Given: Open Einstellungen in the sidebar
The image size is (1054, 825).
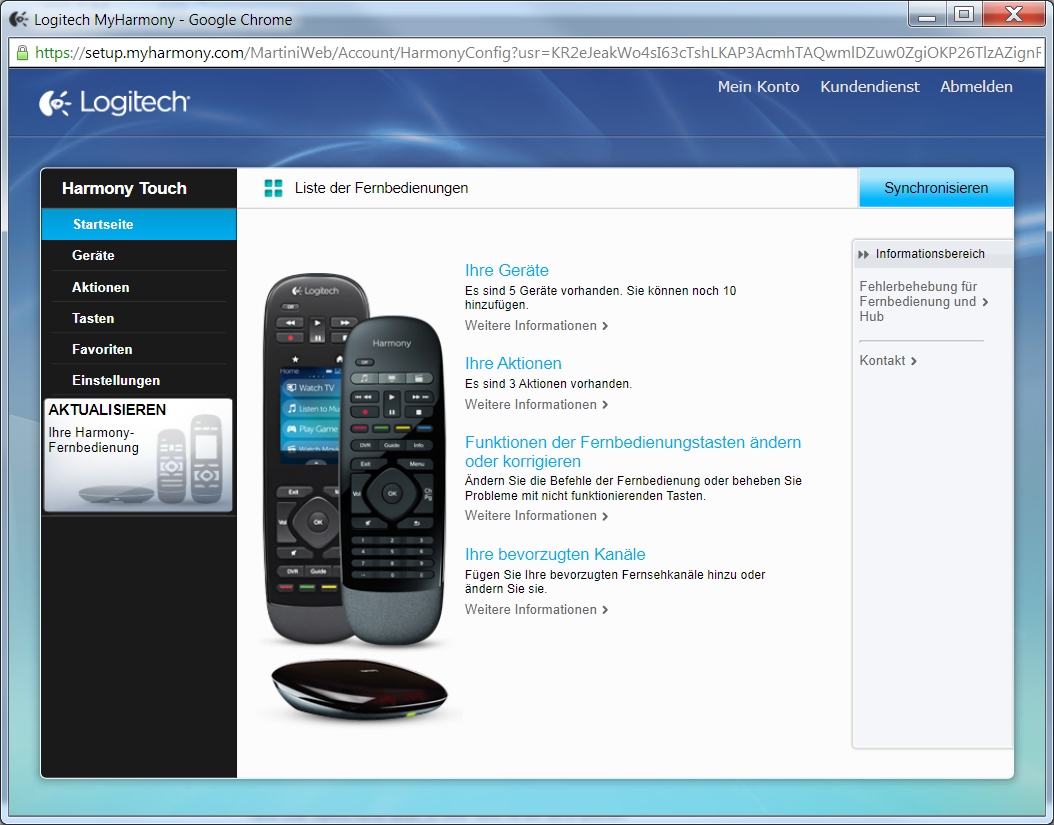Looking at the screenshot, I should [x=116, y=380].
